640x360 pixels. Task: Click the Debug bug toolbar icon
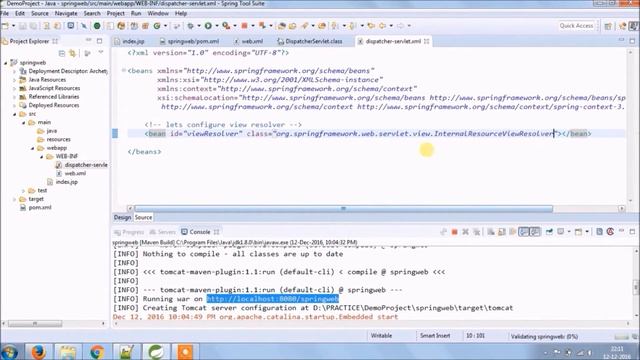point(190,26)
